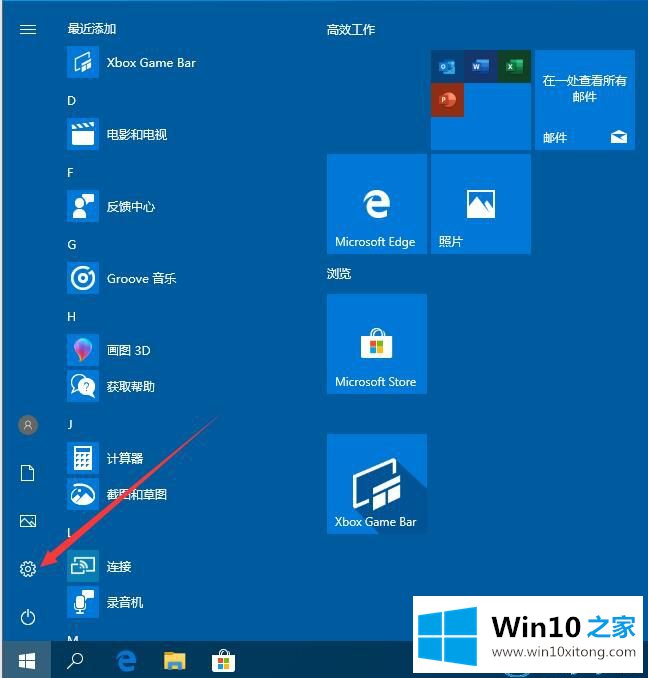The height and width of the screenshot is (678, 648).
Task: Click the letter D section header
Action: 71,101
